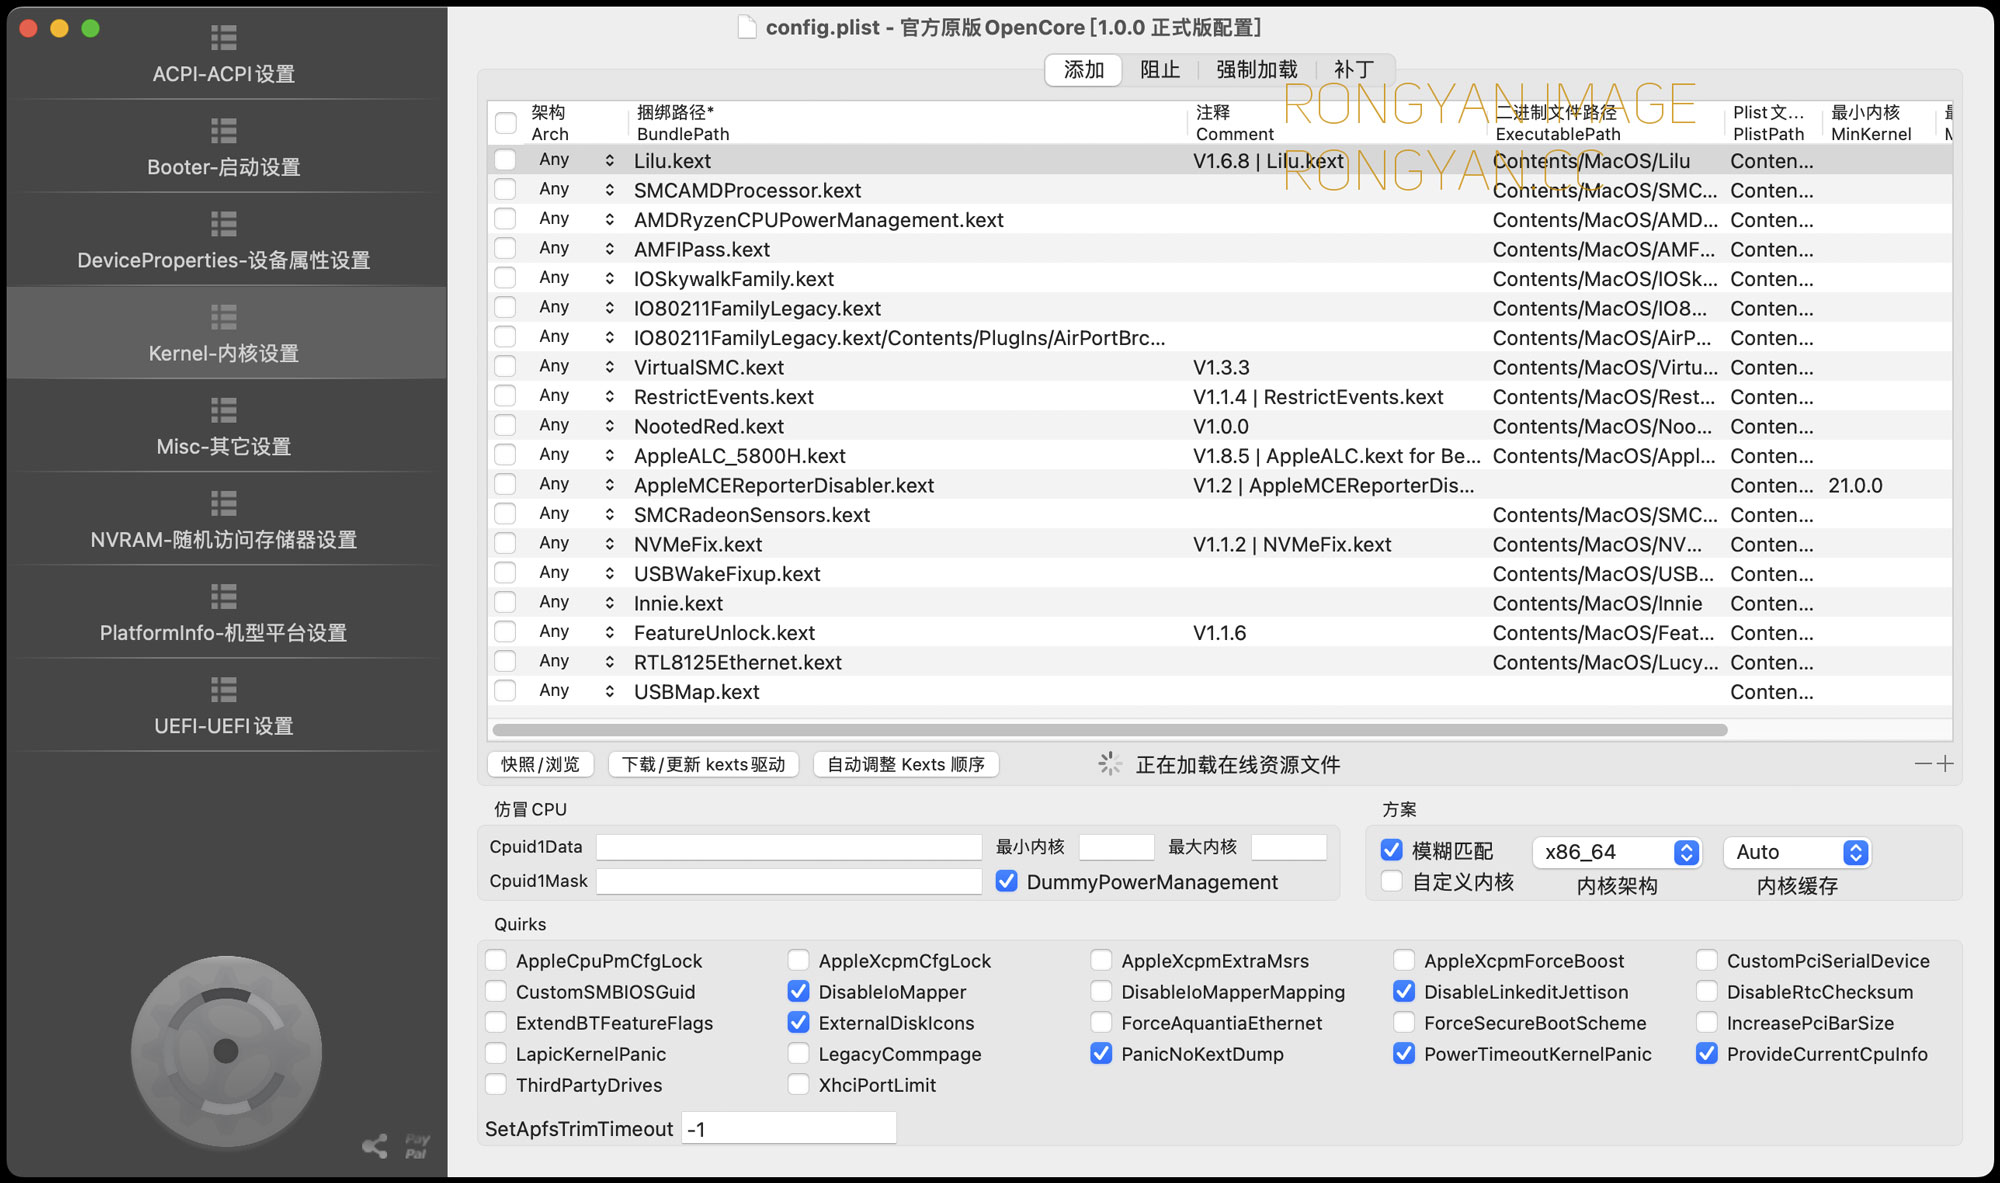Click the OpenCore gear logo

pos(226,1051)
